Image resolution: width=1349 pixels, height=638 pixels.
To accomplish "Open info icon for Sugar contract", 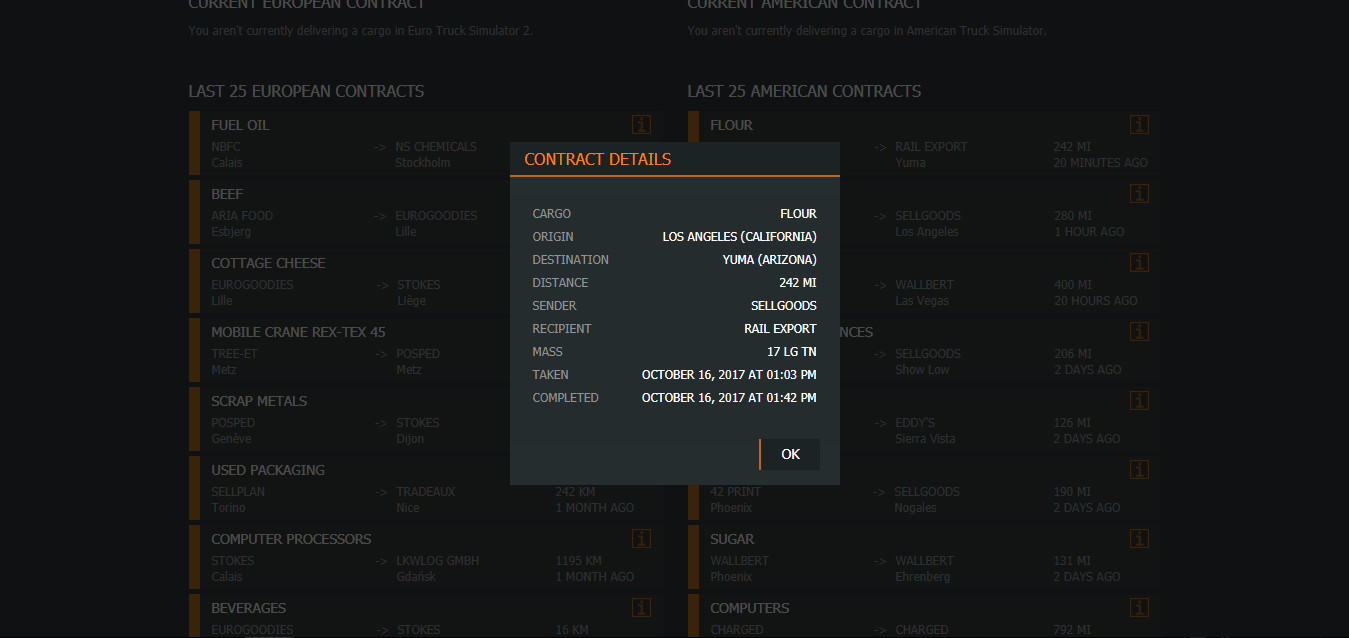I will point(1139,539).
